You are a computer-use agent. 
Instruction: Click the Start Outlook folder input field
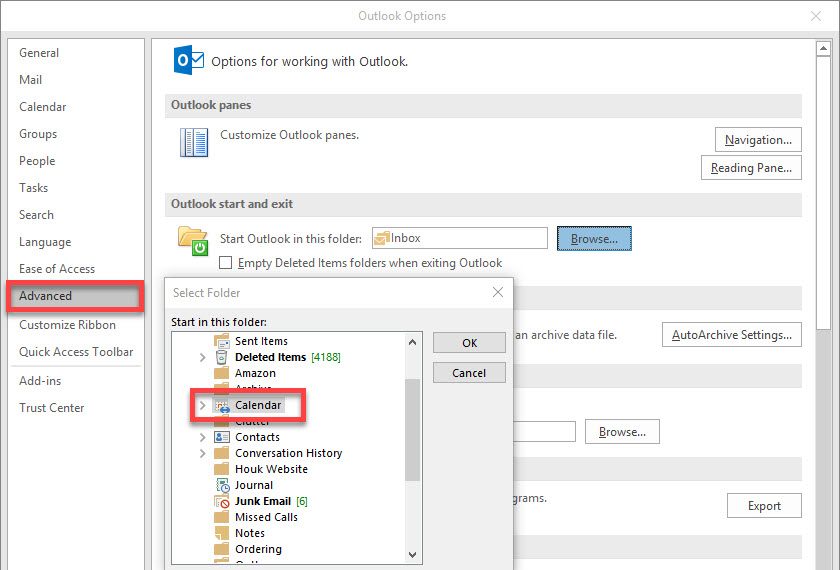click(460, 238)
